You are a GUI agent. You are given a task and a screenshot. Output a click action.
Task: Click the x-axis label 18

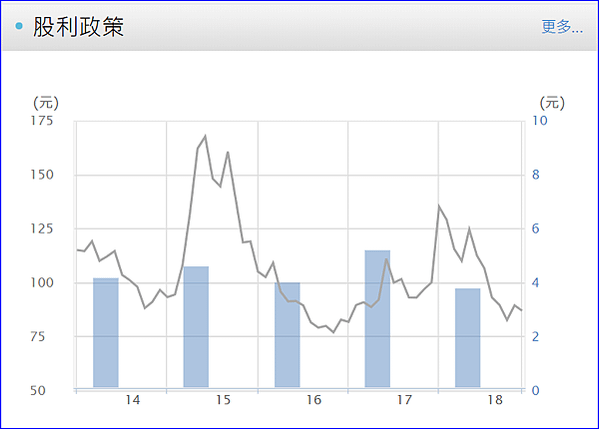[x=495, y=400]
